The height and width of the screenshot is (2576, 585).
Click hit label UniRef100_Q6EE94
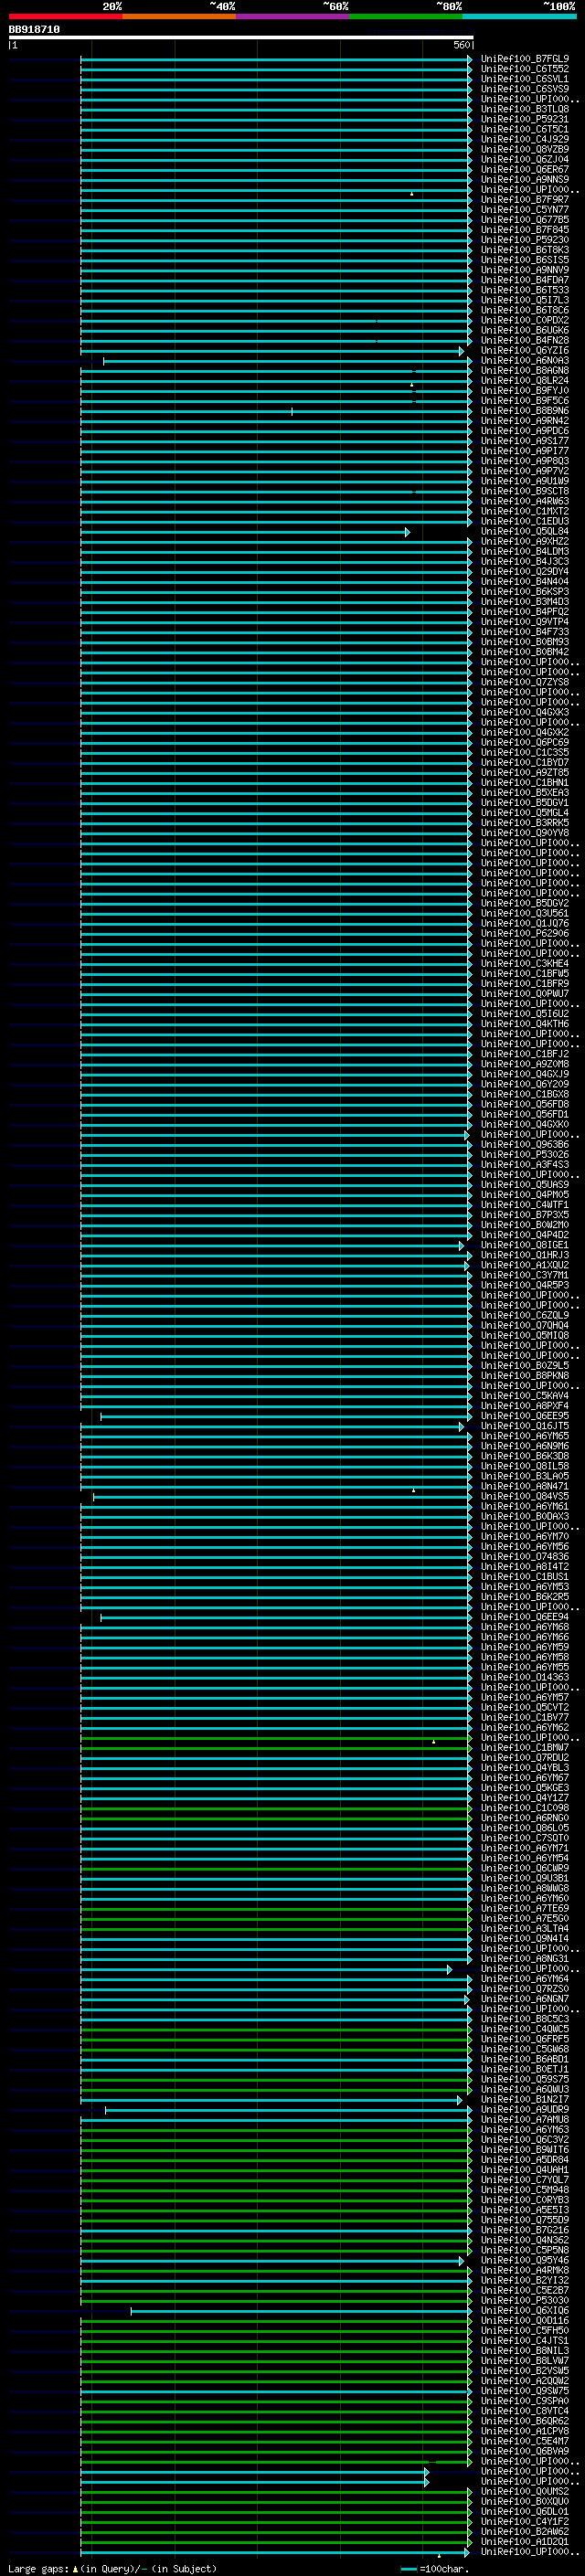click(x=524, y=1617)
